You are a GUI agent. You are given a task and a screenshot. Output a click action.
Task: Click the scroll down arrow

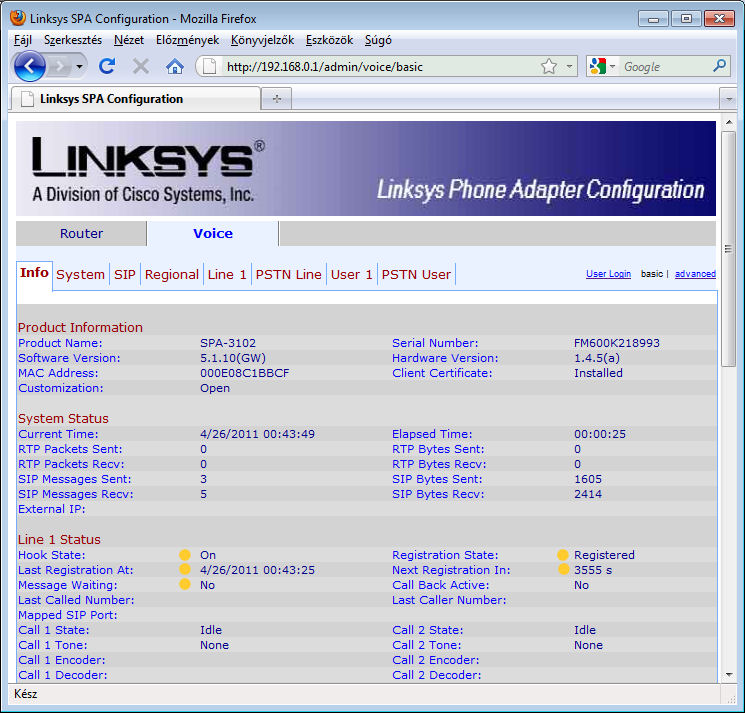[728, 675]
